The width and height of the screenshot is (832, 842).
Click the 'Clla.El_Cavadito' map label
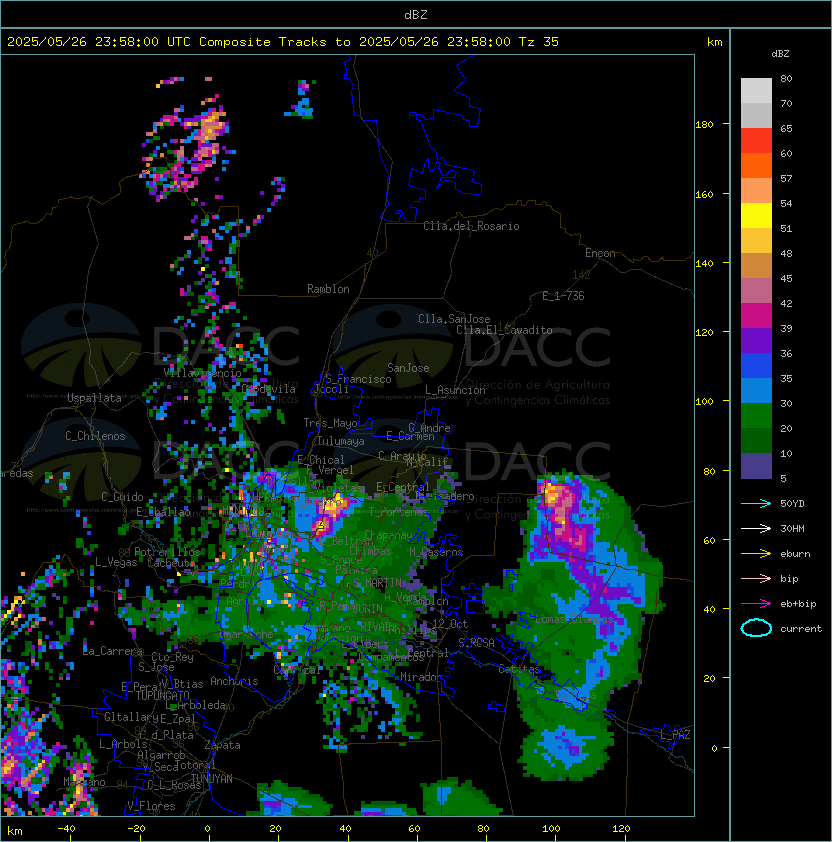504,330
